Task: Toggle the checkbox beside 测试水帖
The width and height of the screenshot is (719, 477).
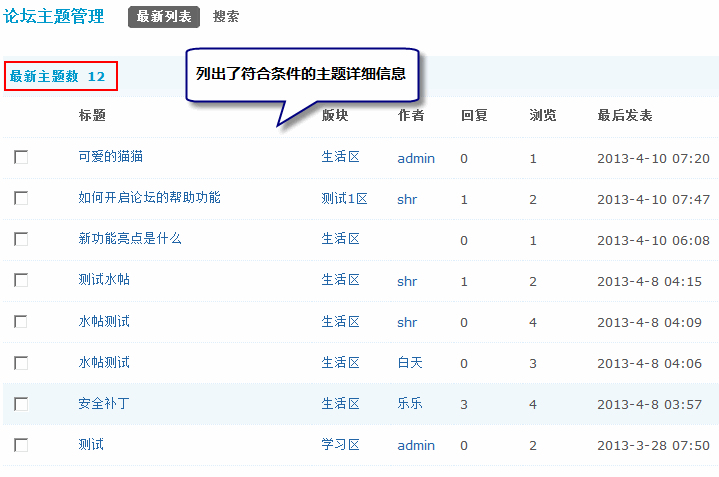Action: [x=21, y=281]
